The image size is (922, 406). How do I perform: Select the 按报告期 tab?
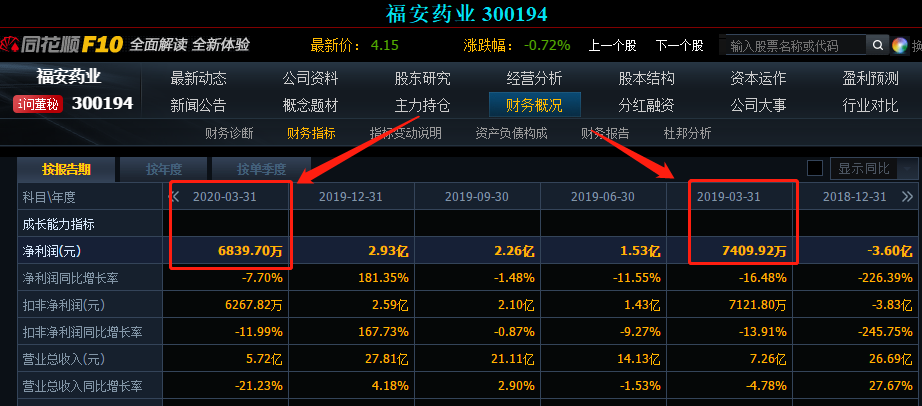tap(66, 169)
